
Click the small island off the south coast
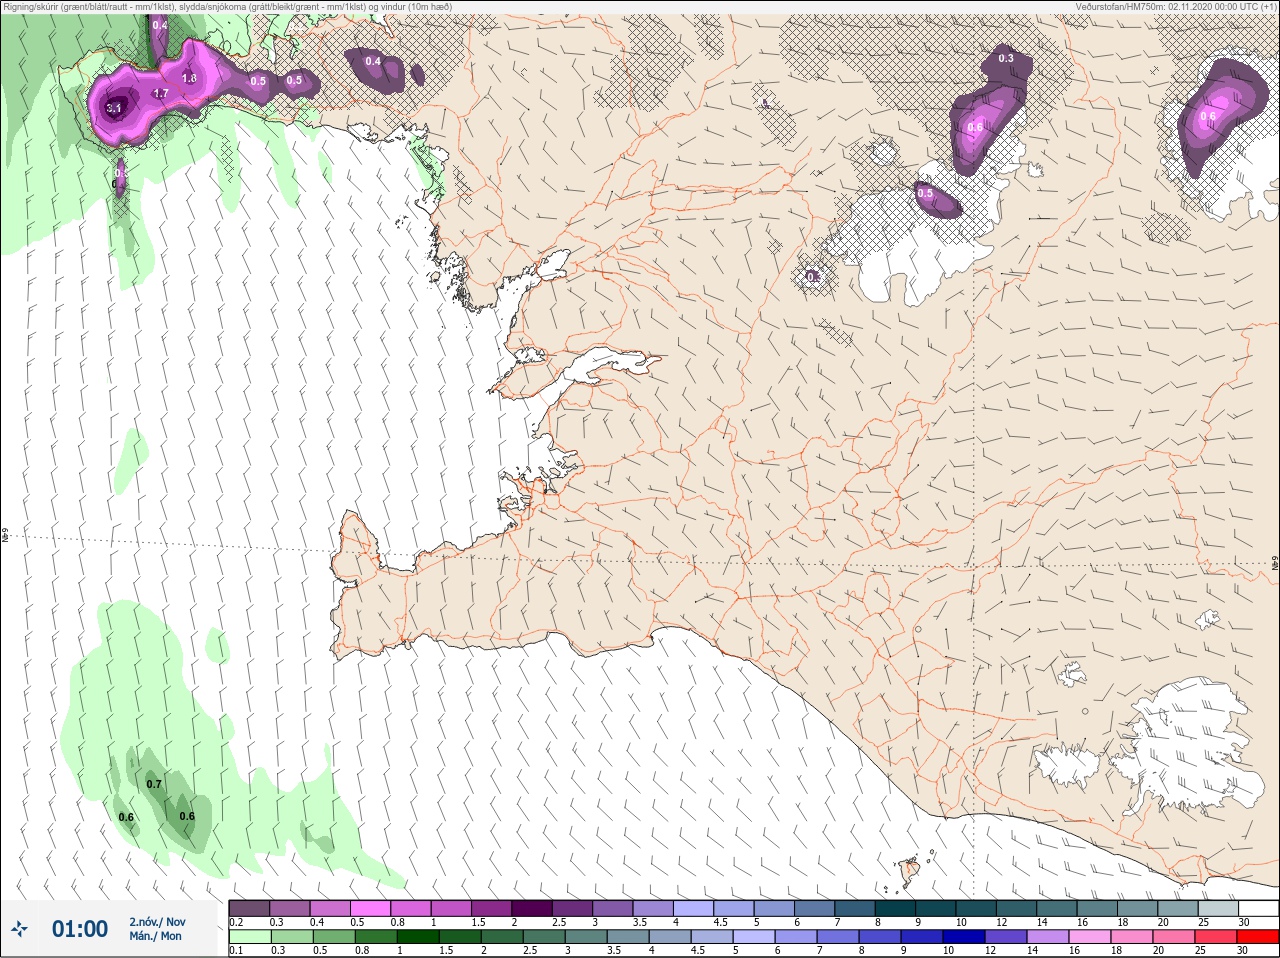click(910, 873)
